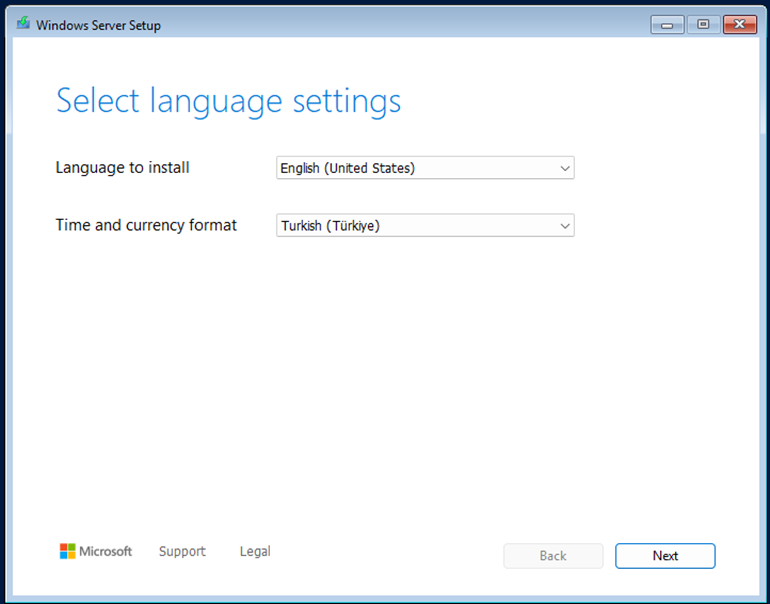Open the Language to install dropdown
The width and height of the screenshot is (770, 604).
[x=425, y=168]
